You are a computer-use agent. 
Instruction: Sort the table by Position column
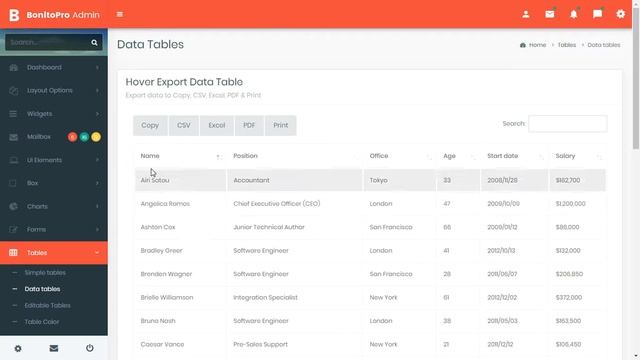coord(294,156)
